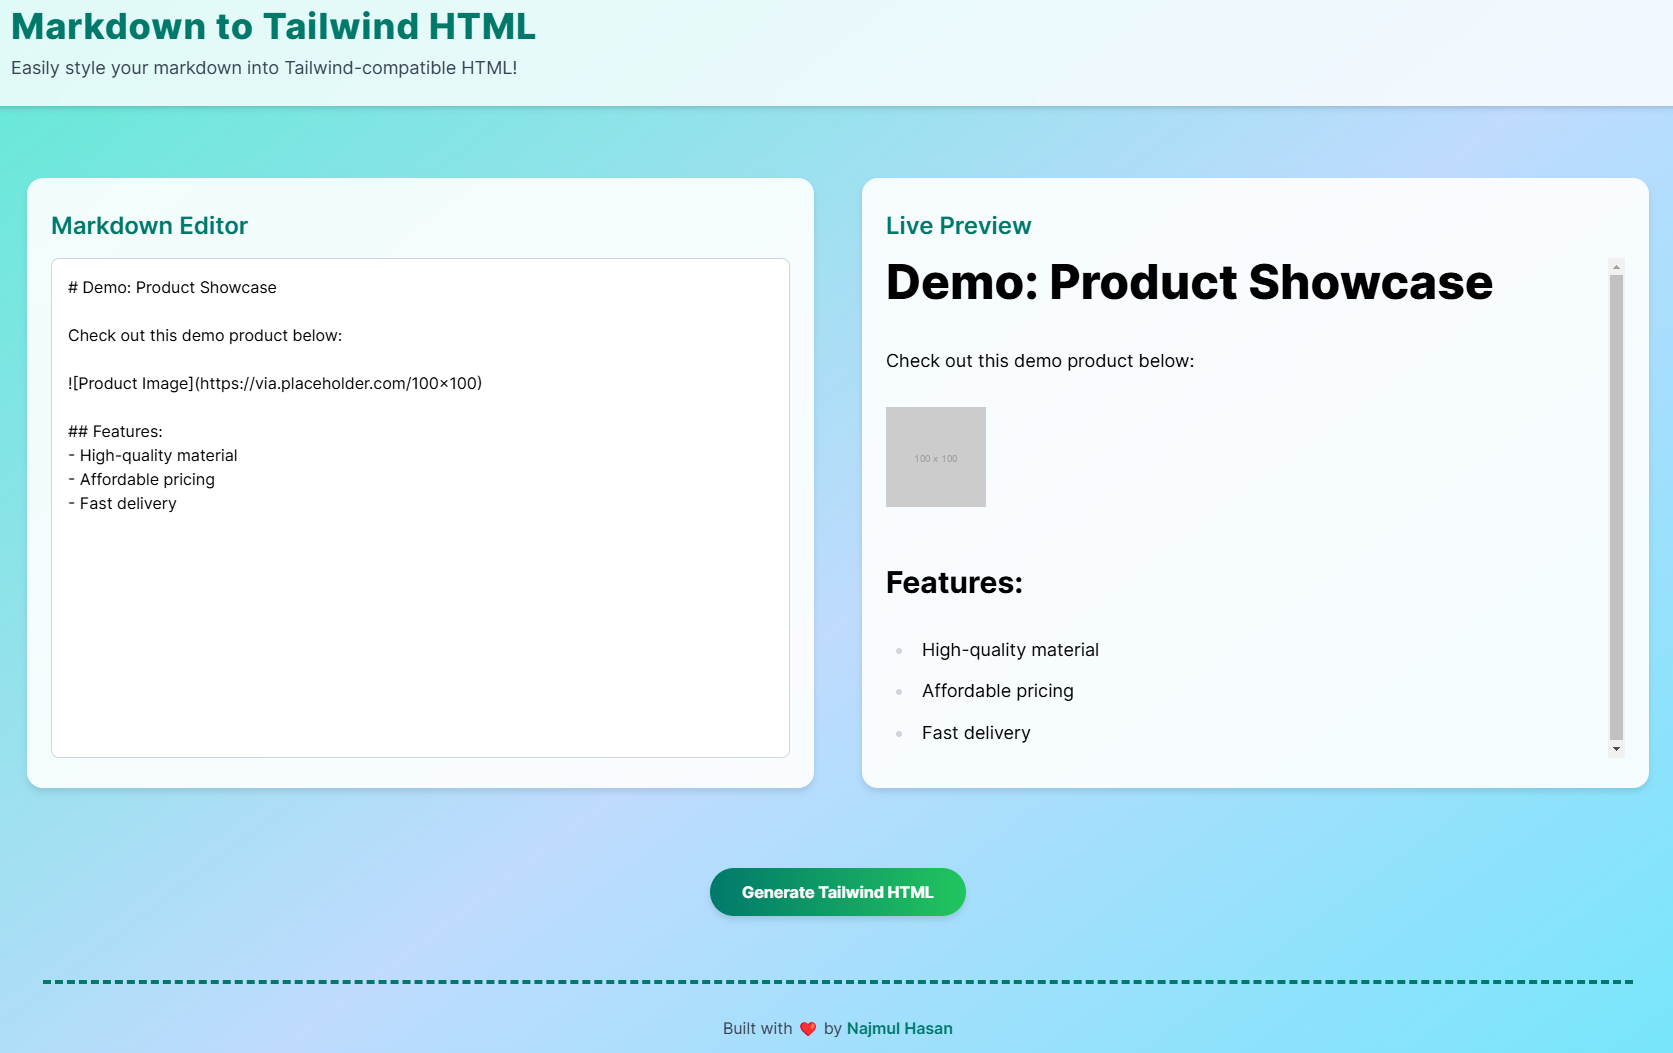This screenshot has width=1673, height=1053.
Task: Open the Najmul Hasan author link
Action: (899, 1028)
